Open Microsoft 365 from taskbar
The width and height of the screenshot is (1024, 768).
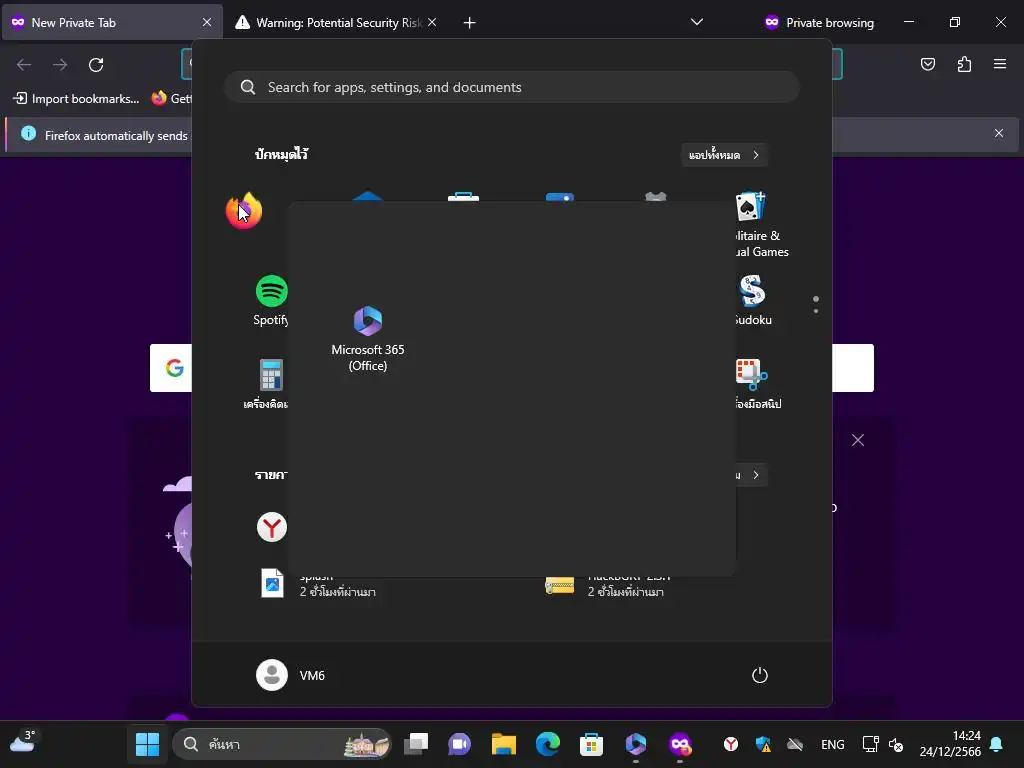pos(635,744)
